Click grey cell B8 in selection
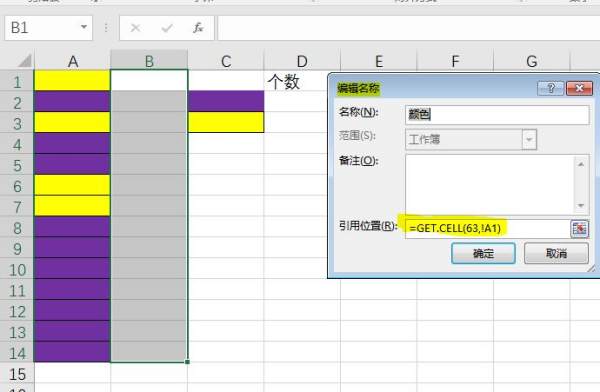The height and width of the screenshot is (392, 600). click(x=149, y=227)
